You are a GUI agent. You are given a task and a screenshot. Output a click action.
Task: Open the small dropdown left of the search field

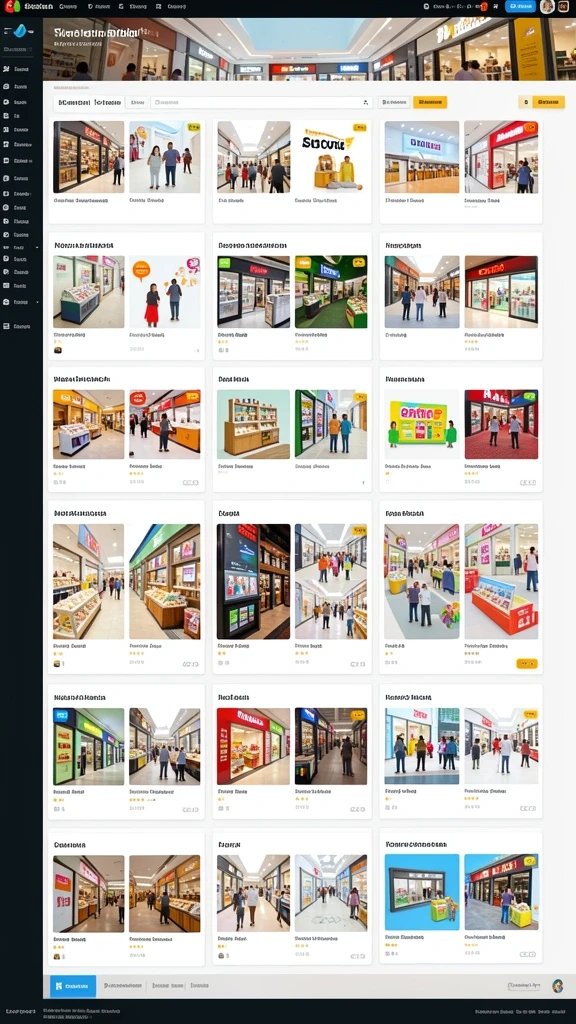[137, 103]
